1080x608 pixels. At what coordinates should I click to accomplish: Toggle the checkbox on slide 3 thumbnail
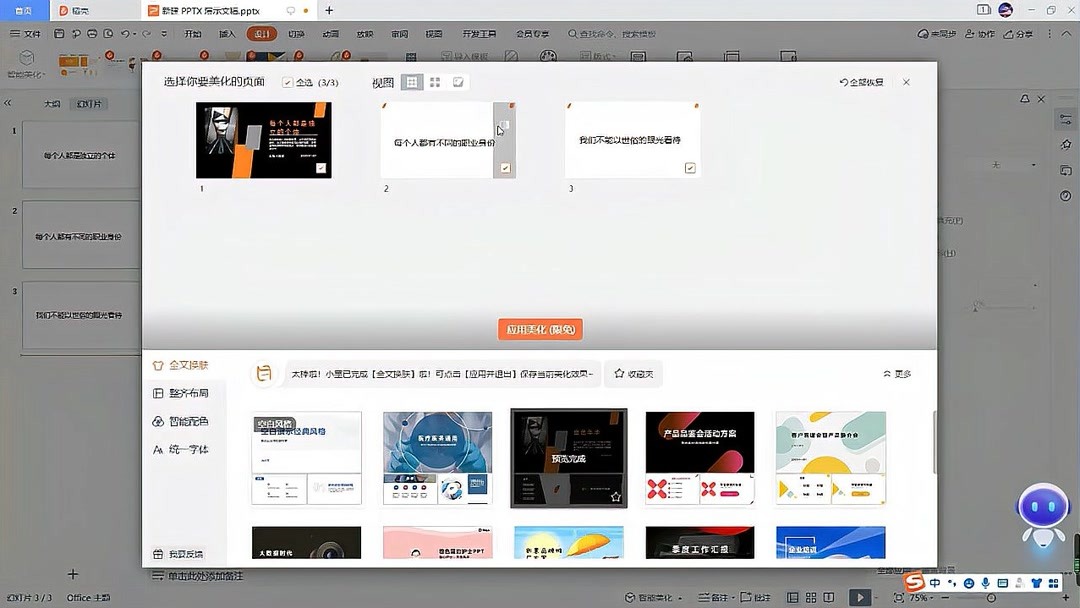689,168
